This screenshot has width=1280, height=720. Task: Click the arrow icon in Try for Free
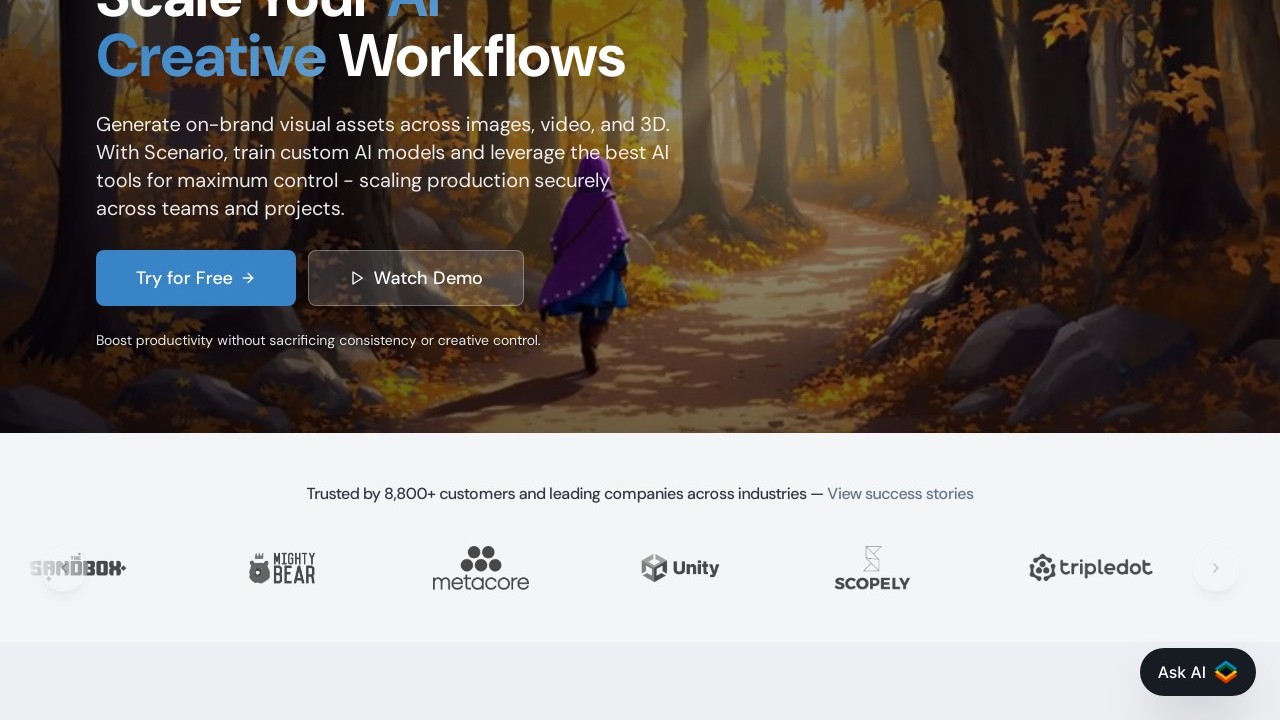pos(248,278)
